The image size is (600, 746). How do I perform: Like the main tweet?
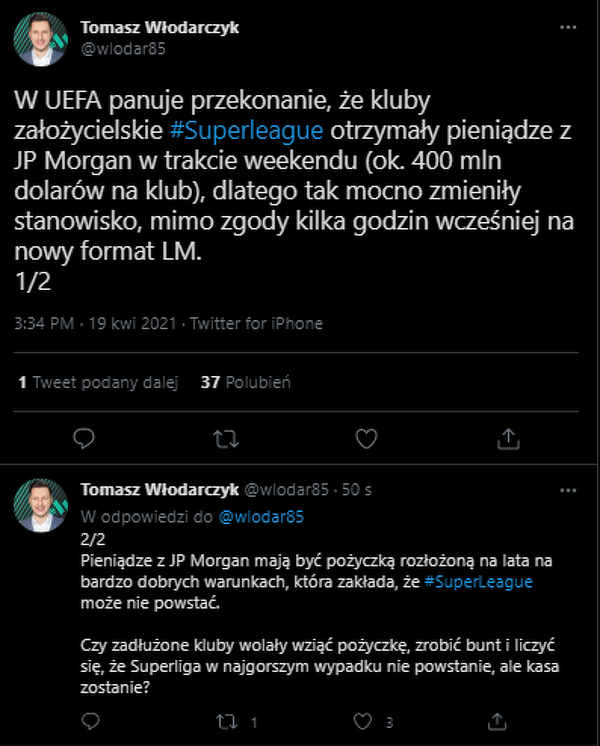pyautogui.click(x=368, y=438)
